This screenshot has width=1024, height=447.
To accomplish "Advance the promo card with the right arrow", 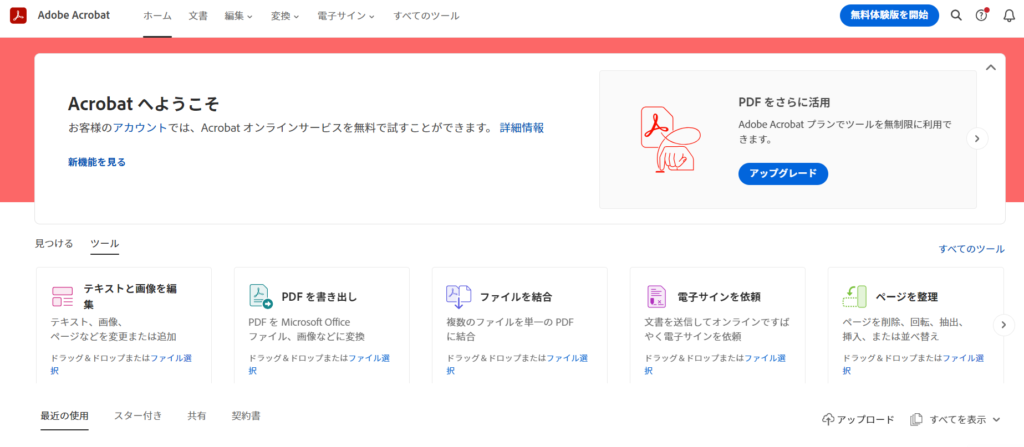I will 977,139.
